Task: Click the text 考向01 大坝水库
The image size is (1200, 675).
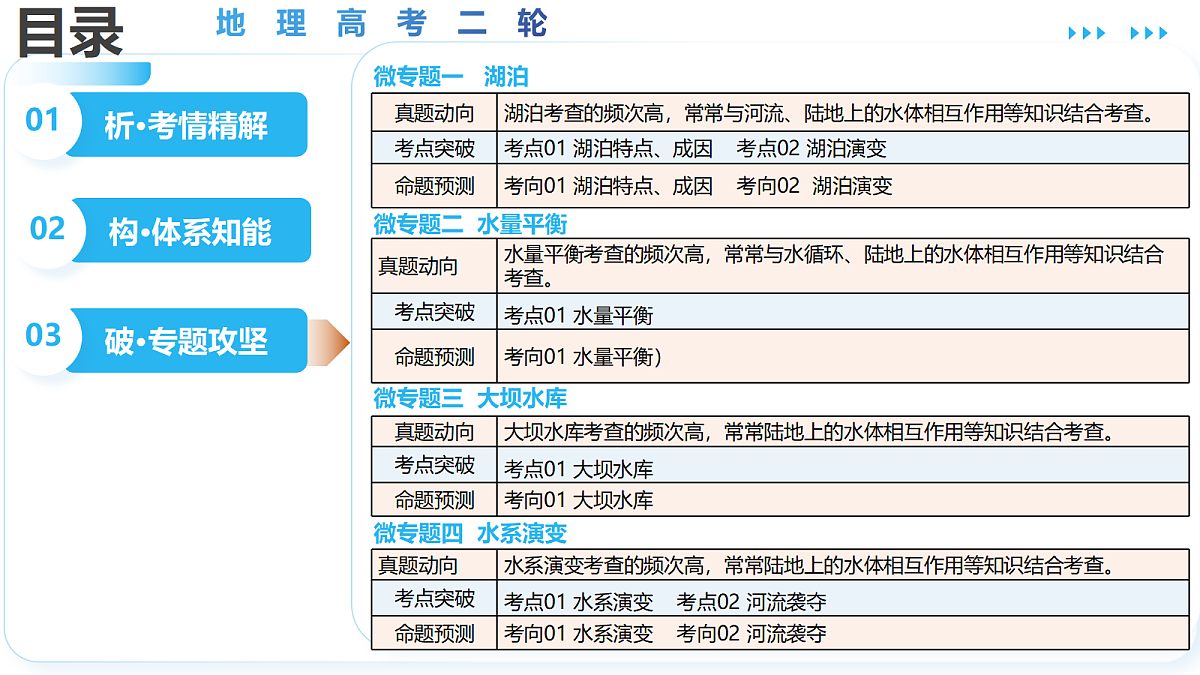Action: click(578, 500)
